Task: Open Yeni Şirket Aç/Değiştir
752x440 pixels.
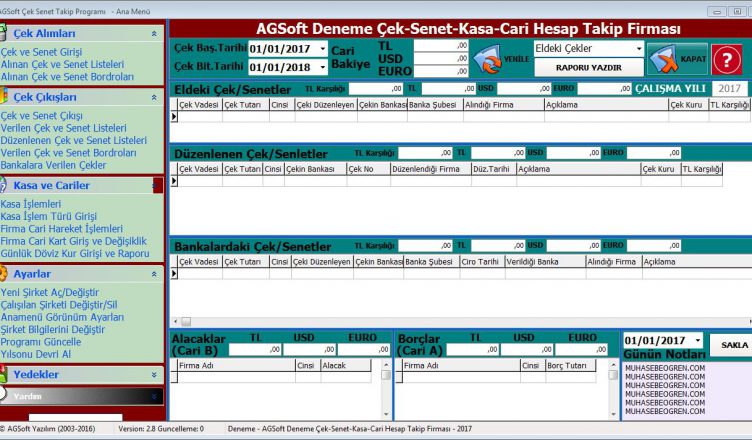Action: (x=50, y=293)
